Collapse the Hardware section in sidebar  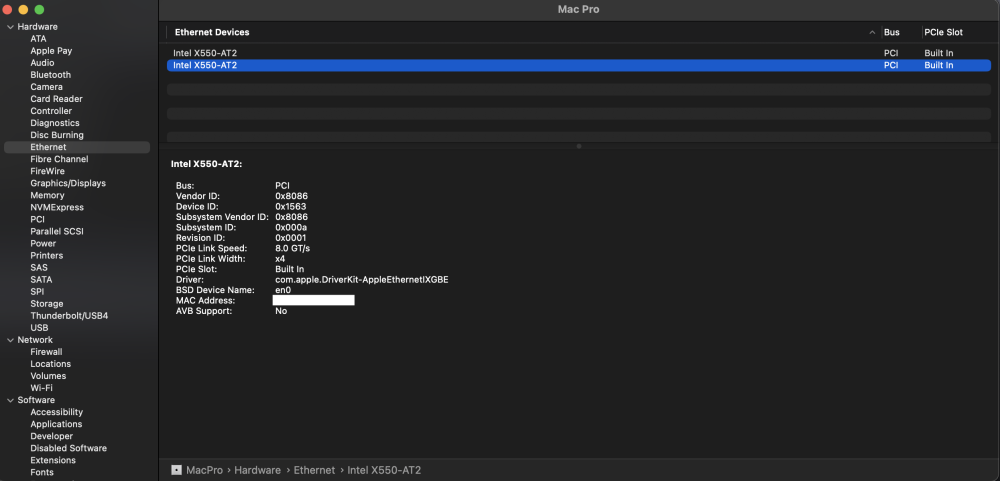[x=10, y=27]
